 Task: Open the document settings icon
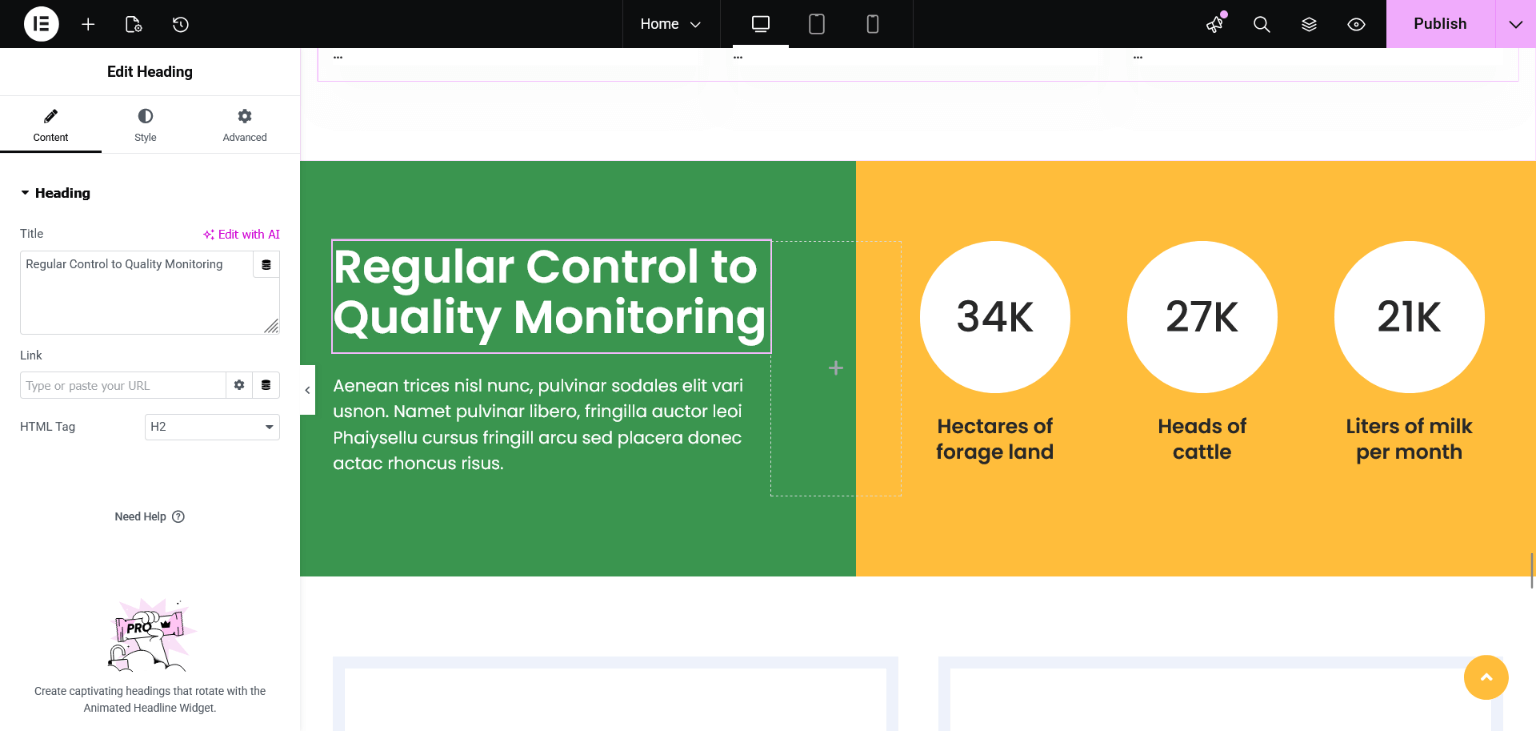[133, 24]
